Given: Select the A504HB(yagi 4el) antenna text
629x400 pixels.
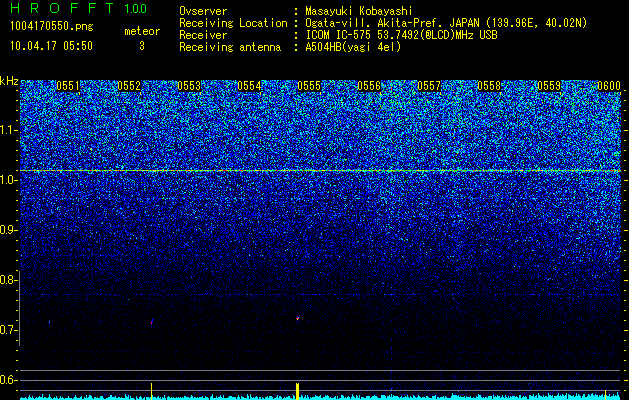Looking at the screenshot, I should coord(353,47).
